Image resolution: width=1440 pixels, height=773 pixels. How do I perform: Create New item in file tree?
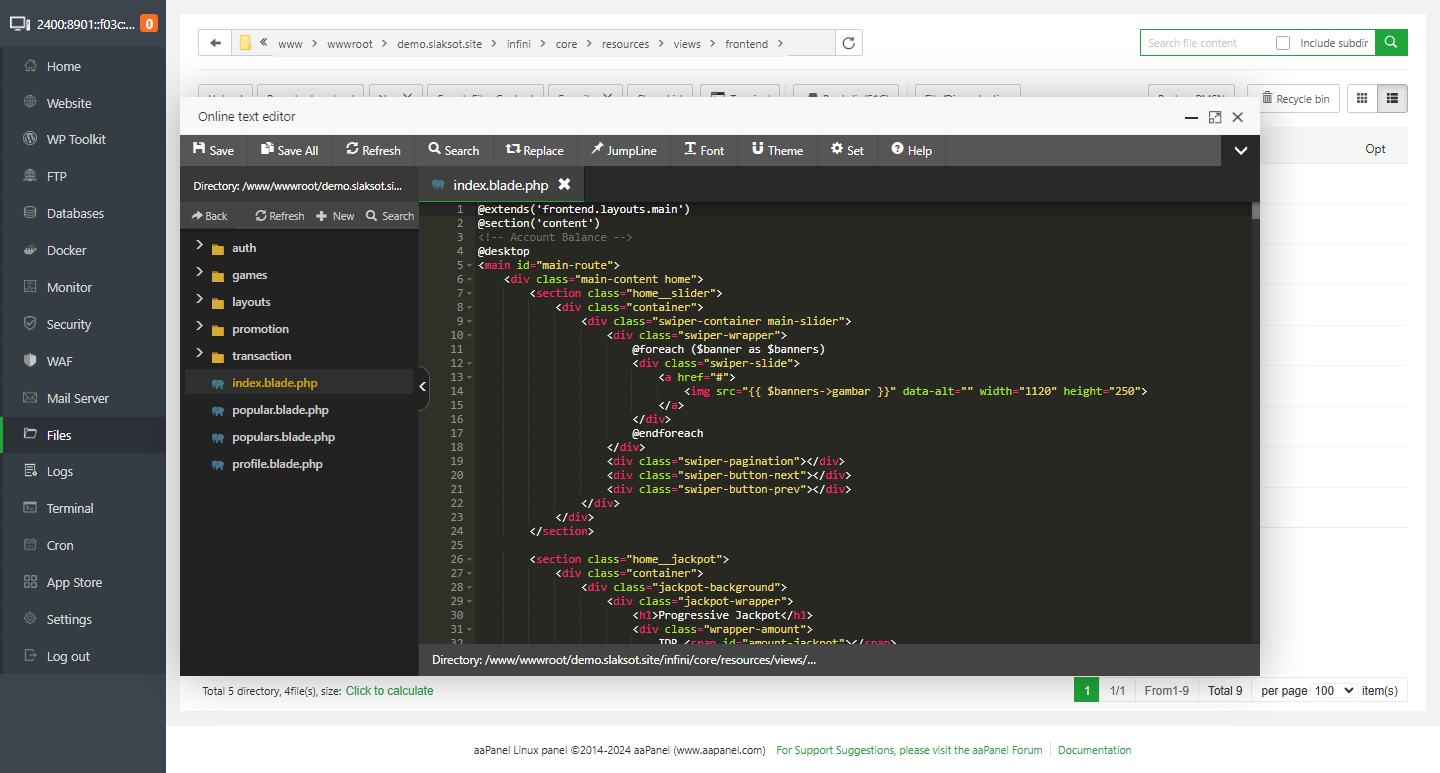click(335, 216)
